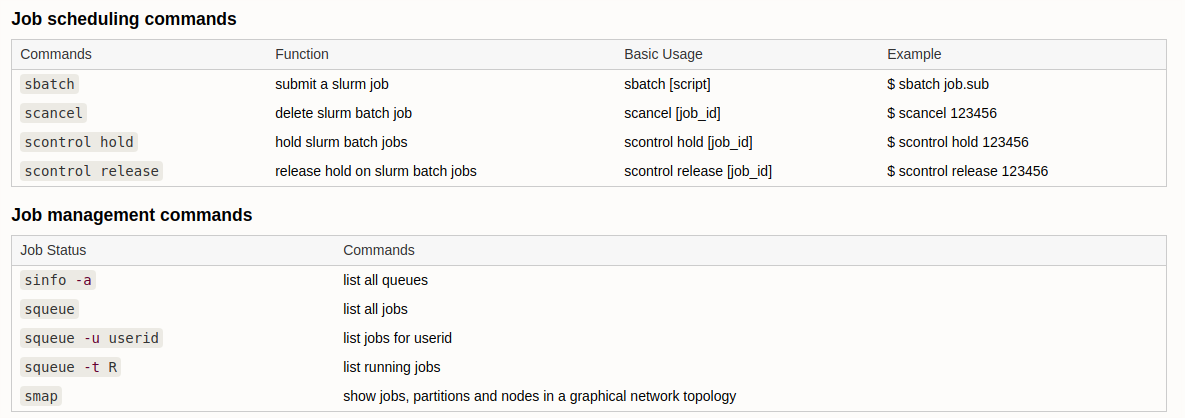Click the scontrol hold command
The width and height of the screenshot is (1185, 418).
pos(79,142)
